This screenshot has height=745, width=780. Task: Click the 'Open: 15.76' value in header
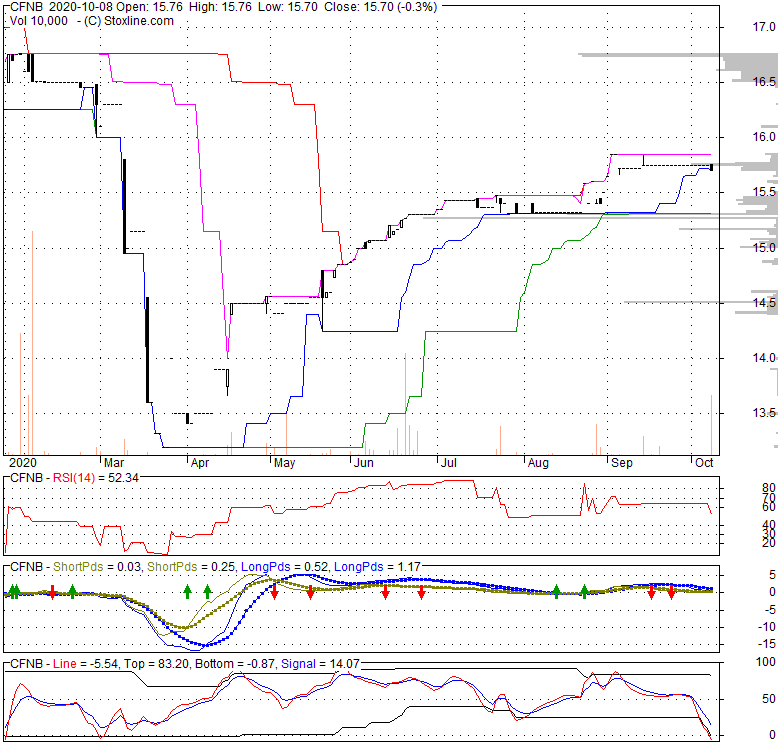[149, 7]
